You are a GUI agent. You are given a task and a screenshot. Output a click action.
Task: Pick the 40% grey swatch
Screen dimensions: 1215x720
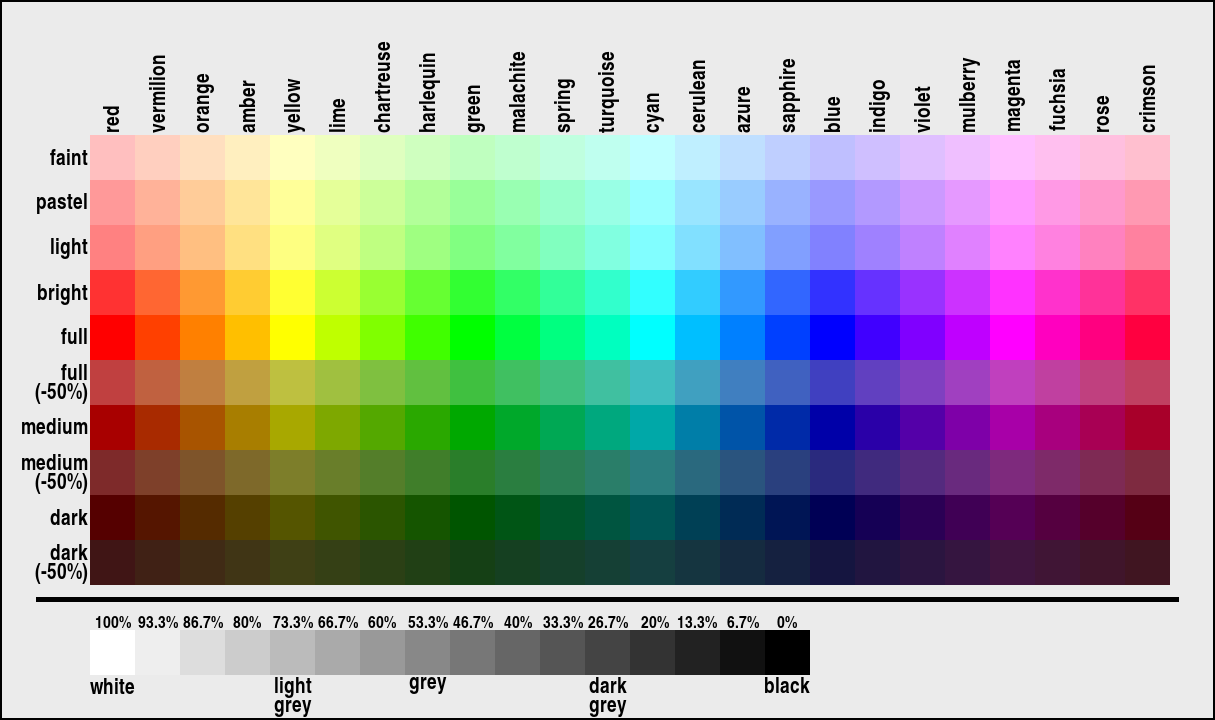[519, 650]
